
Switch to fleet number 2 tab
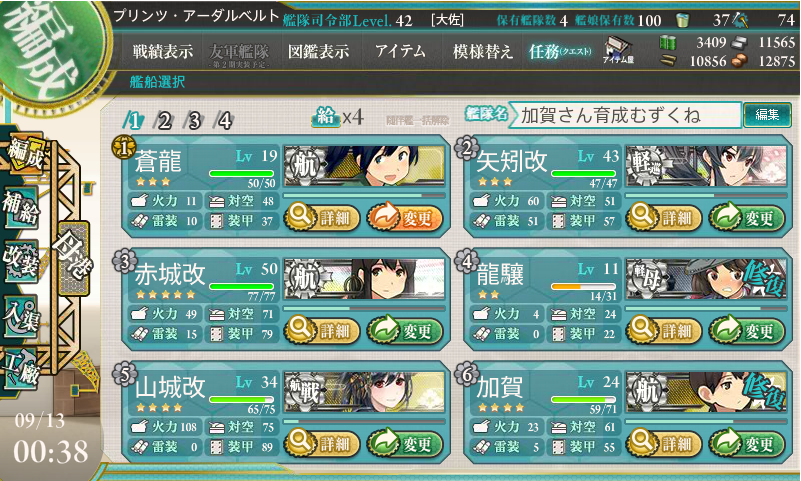[x=164, y=121]
